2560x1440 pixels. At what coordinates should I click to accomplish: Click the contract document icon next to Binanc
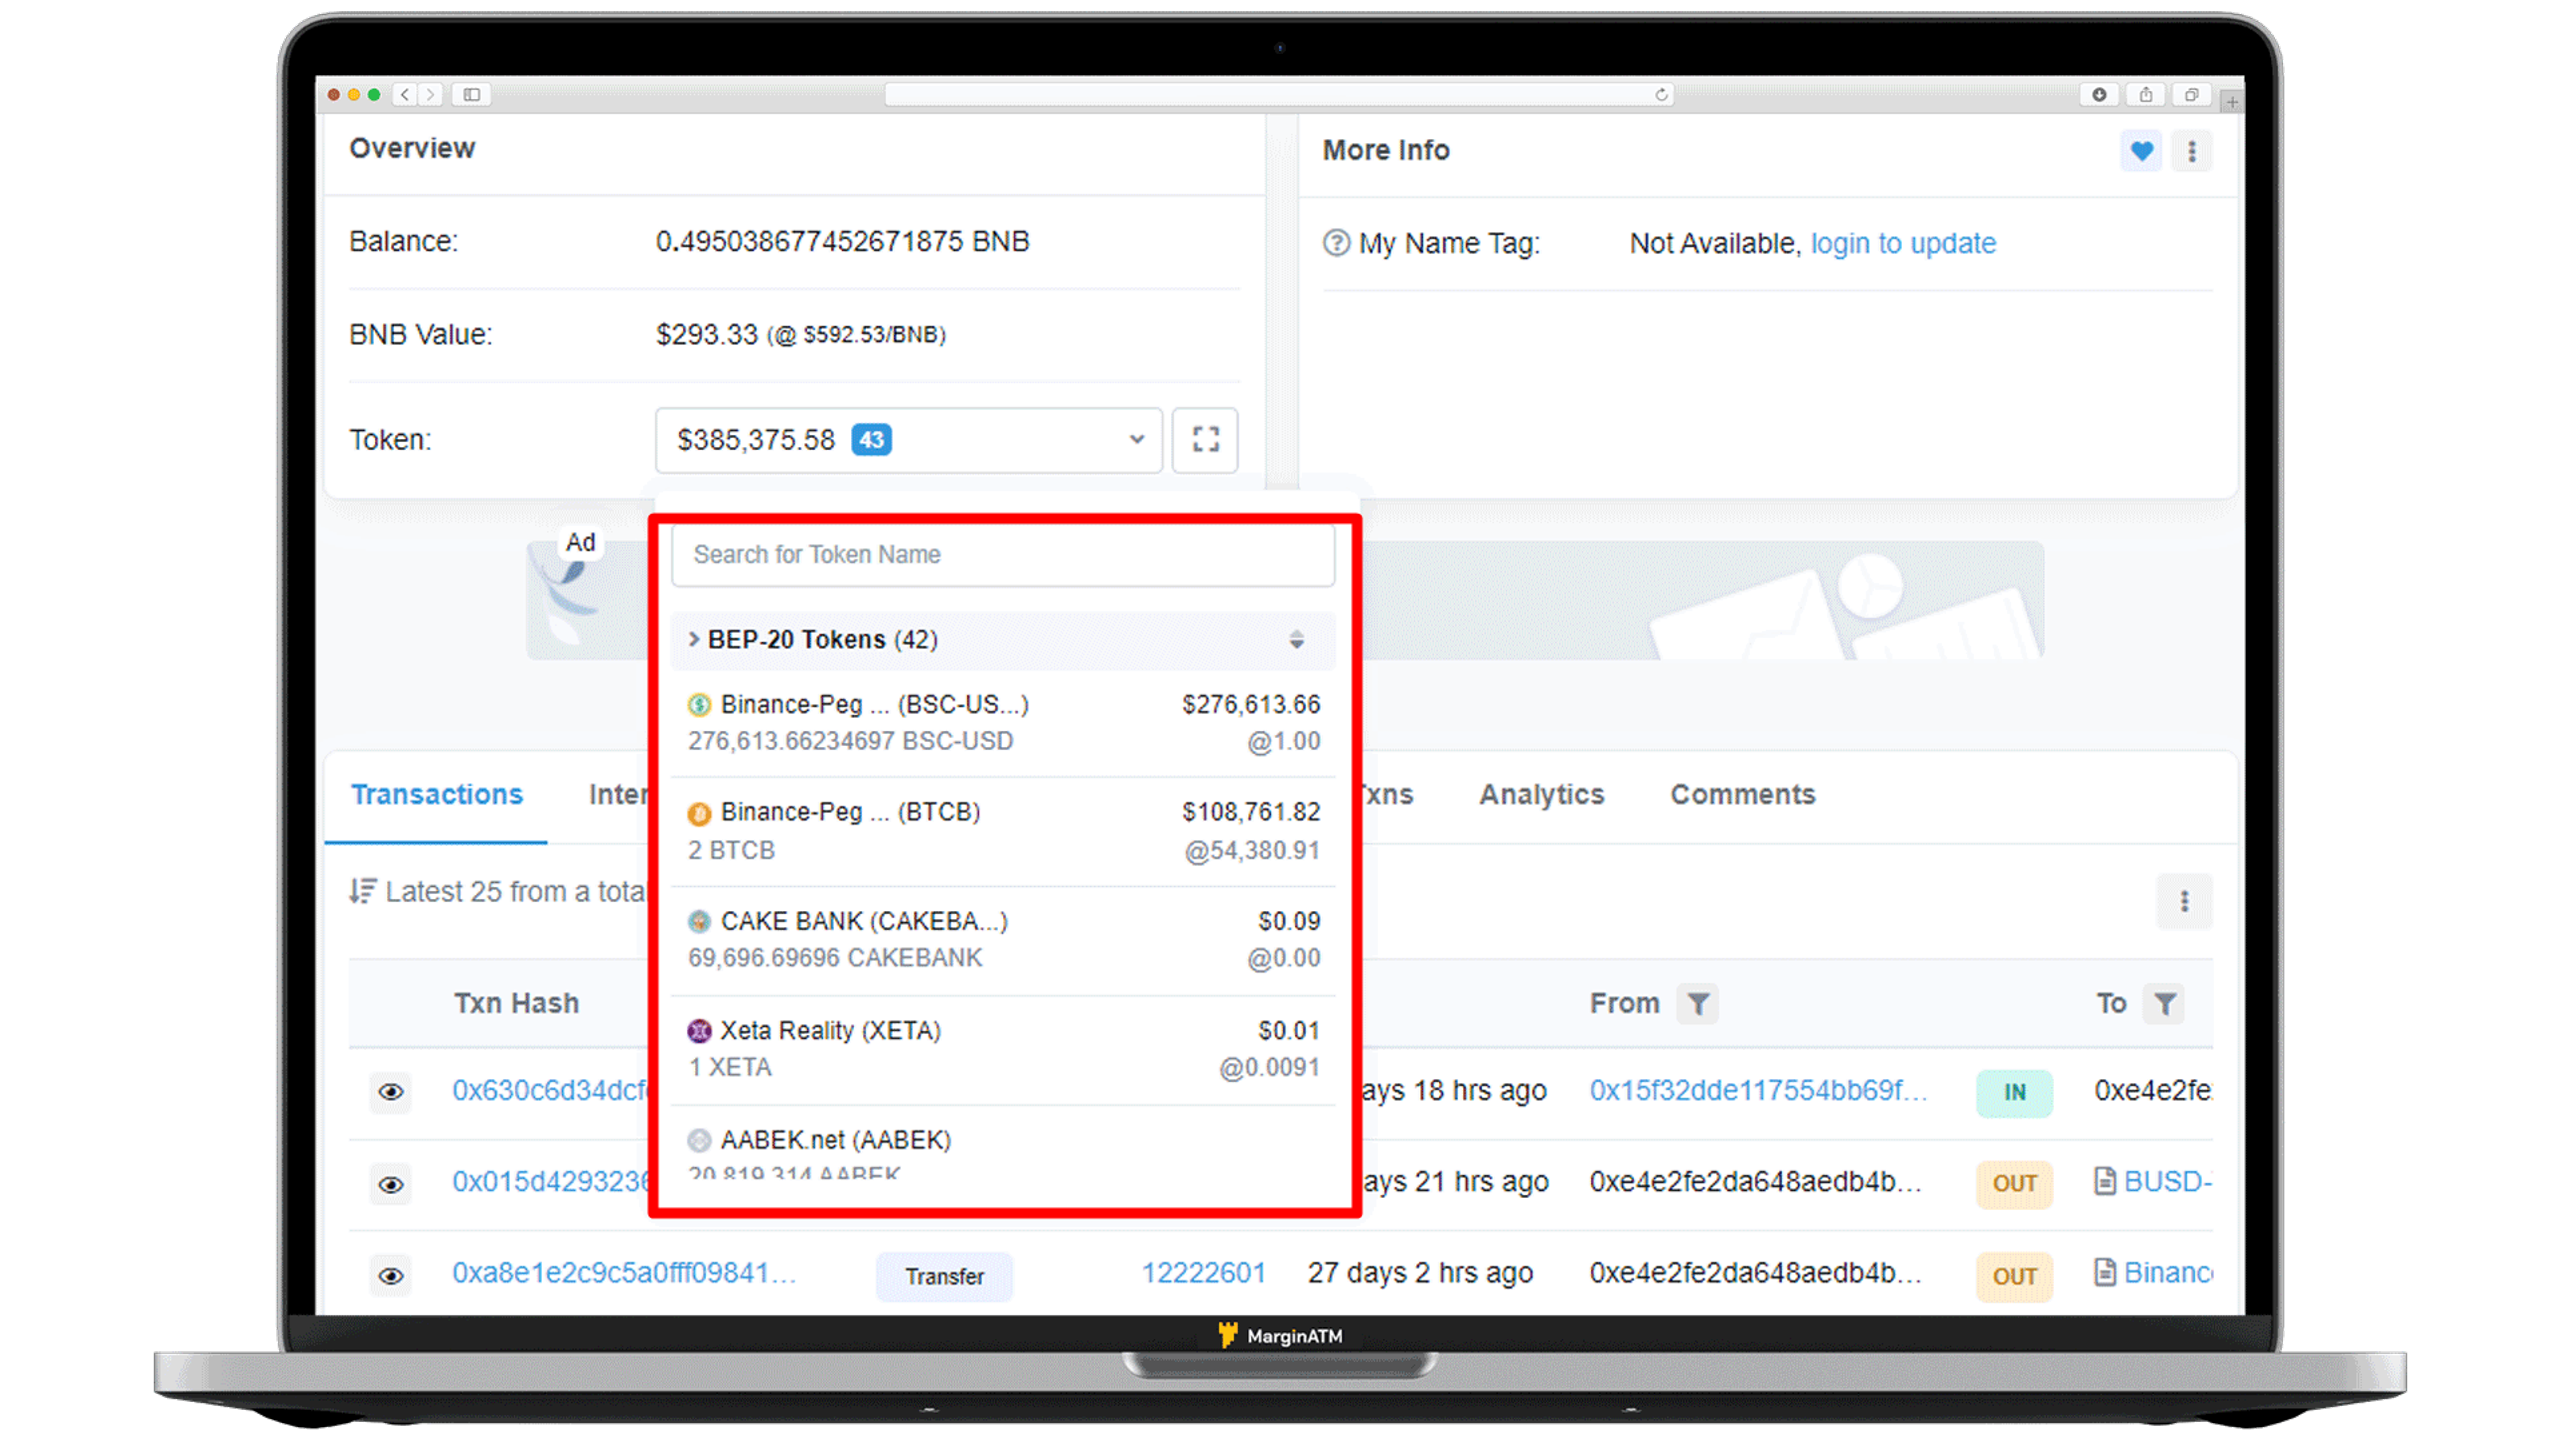coord(2105,1273)
